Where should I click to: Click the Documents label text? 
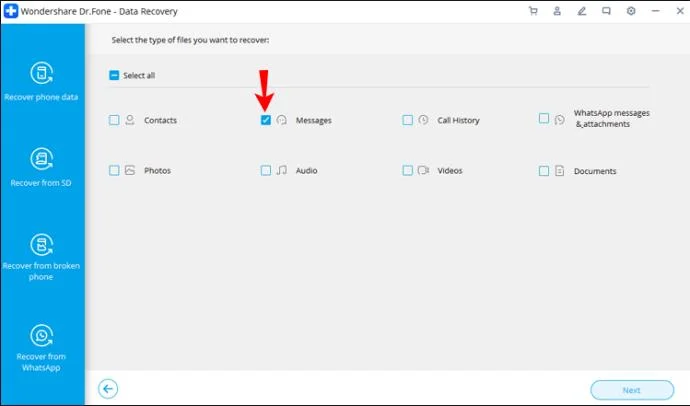[x=595, y=171]
